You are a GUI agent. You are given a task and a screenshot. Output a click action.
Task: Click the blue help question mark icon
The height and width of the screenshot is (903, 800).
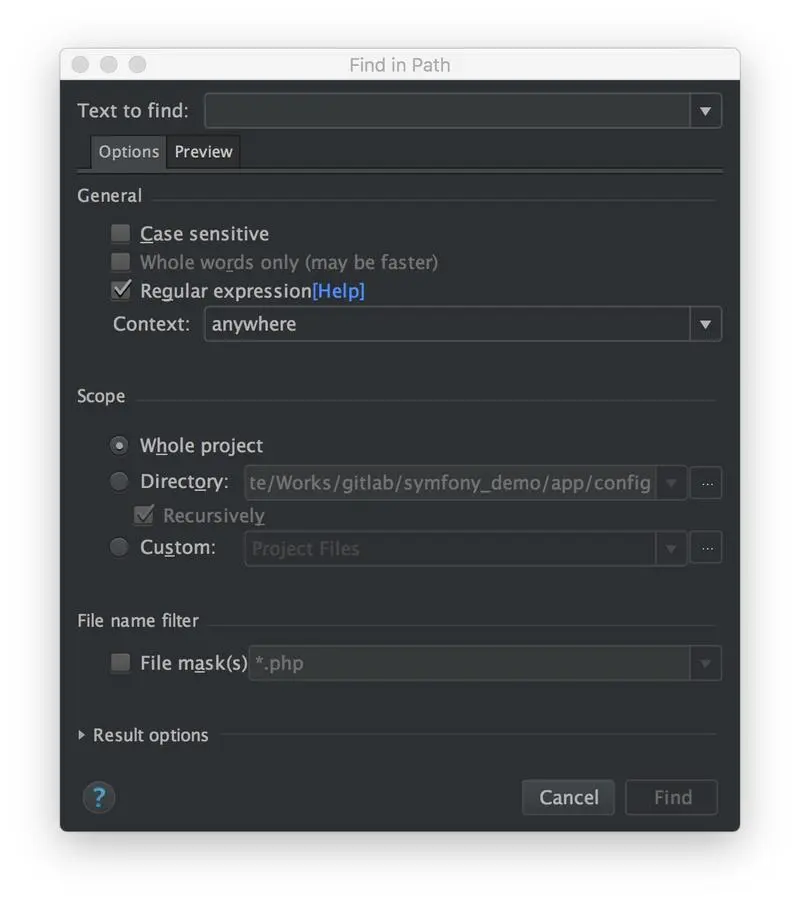click(99, 797)
